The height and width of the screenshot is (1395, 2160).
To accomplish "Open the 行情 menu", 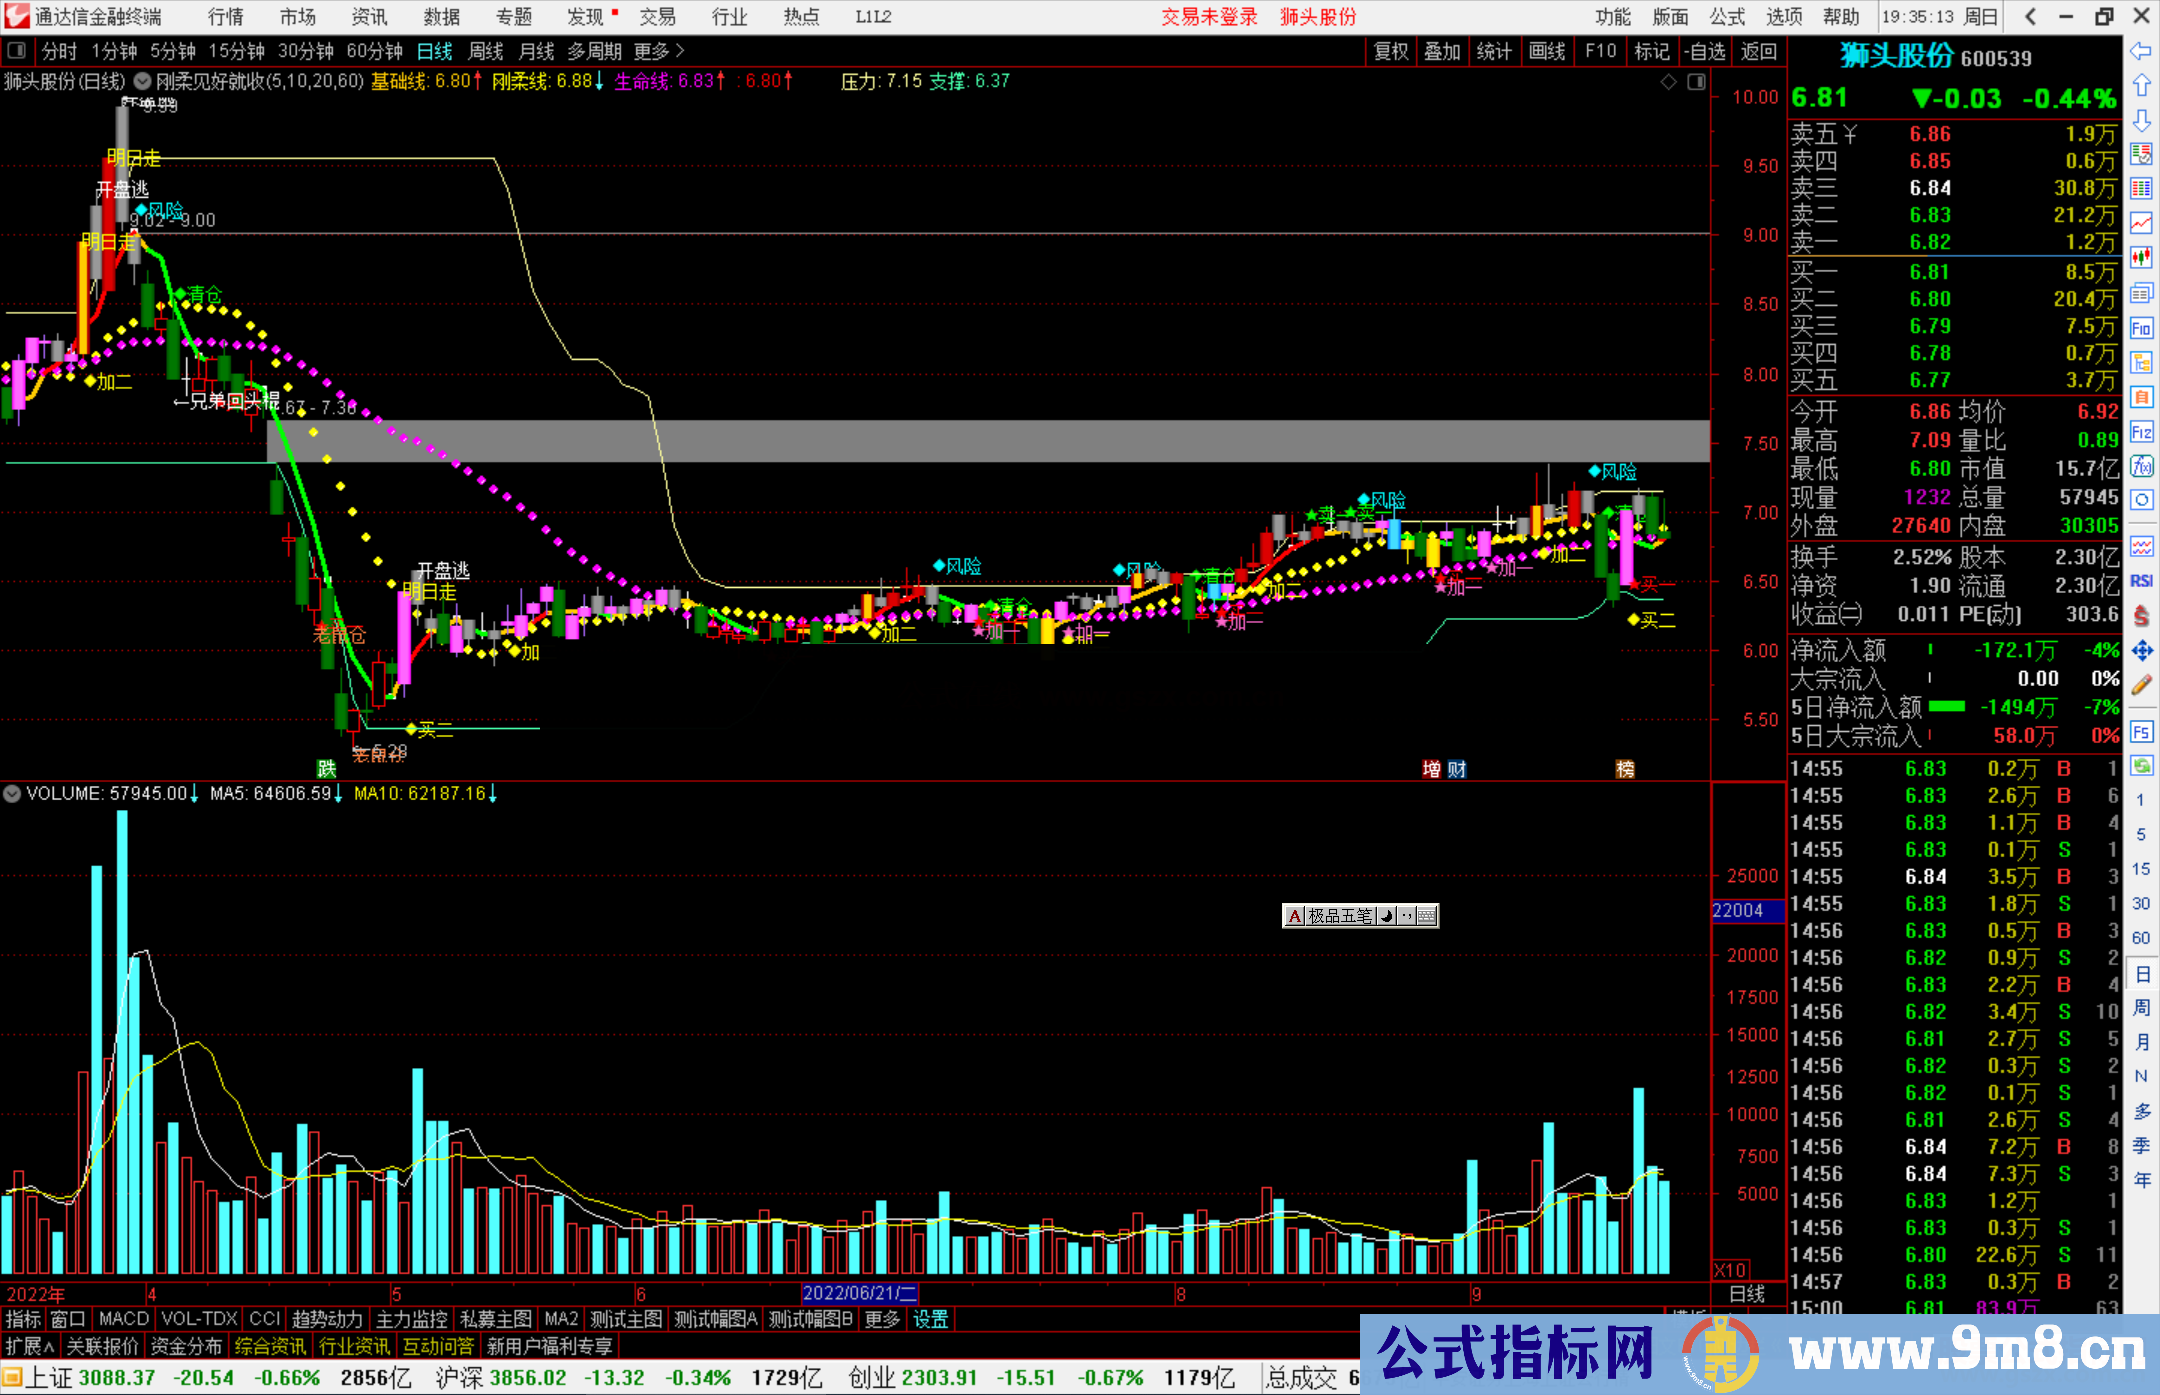I will (x=226, y=17).
